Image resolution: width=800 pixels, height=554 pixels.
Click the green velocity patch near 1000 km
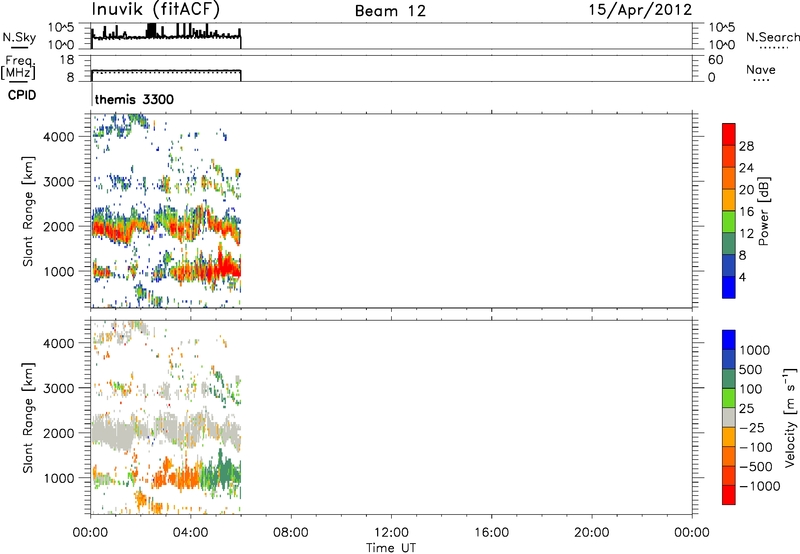click(222, 472)
